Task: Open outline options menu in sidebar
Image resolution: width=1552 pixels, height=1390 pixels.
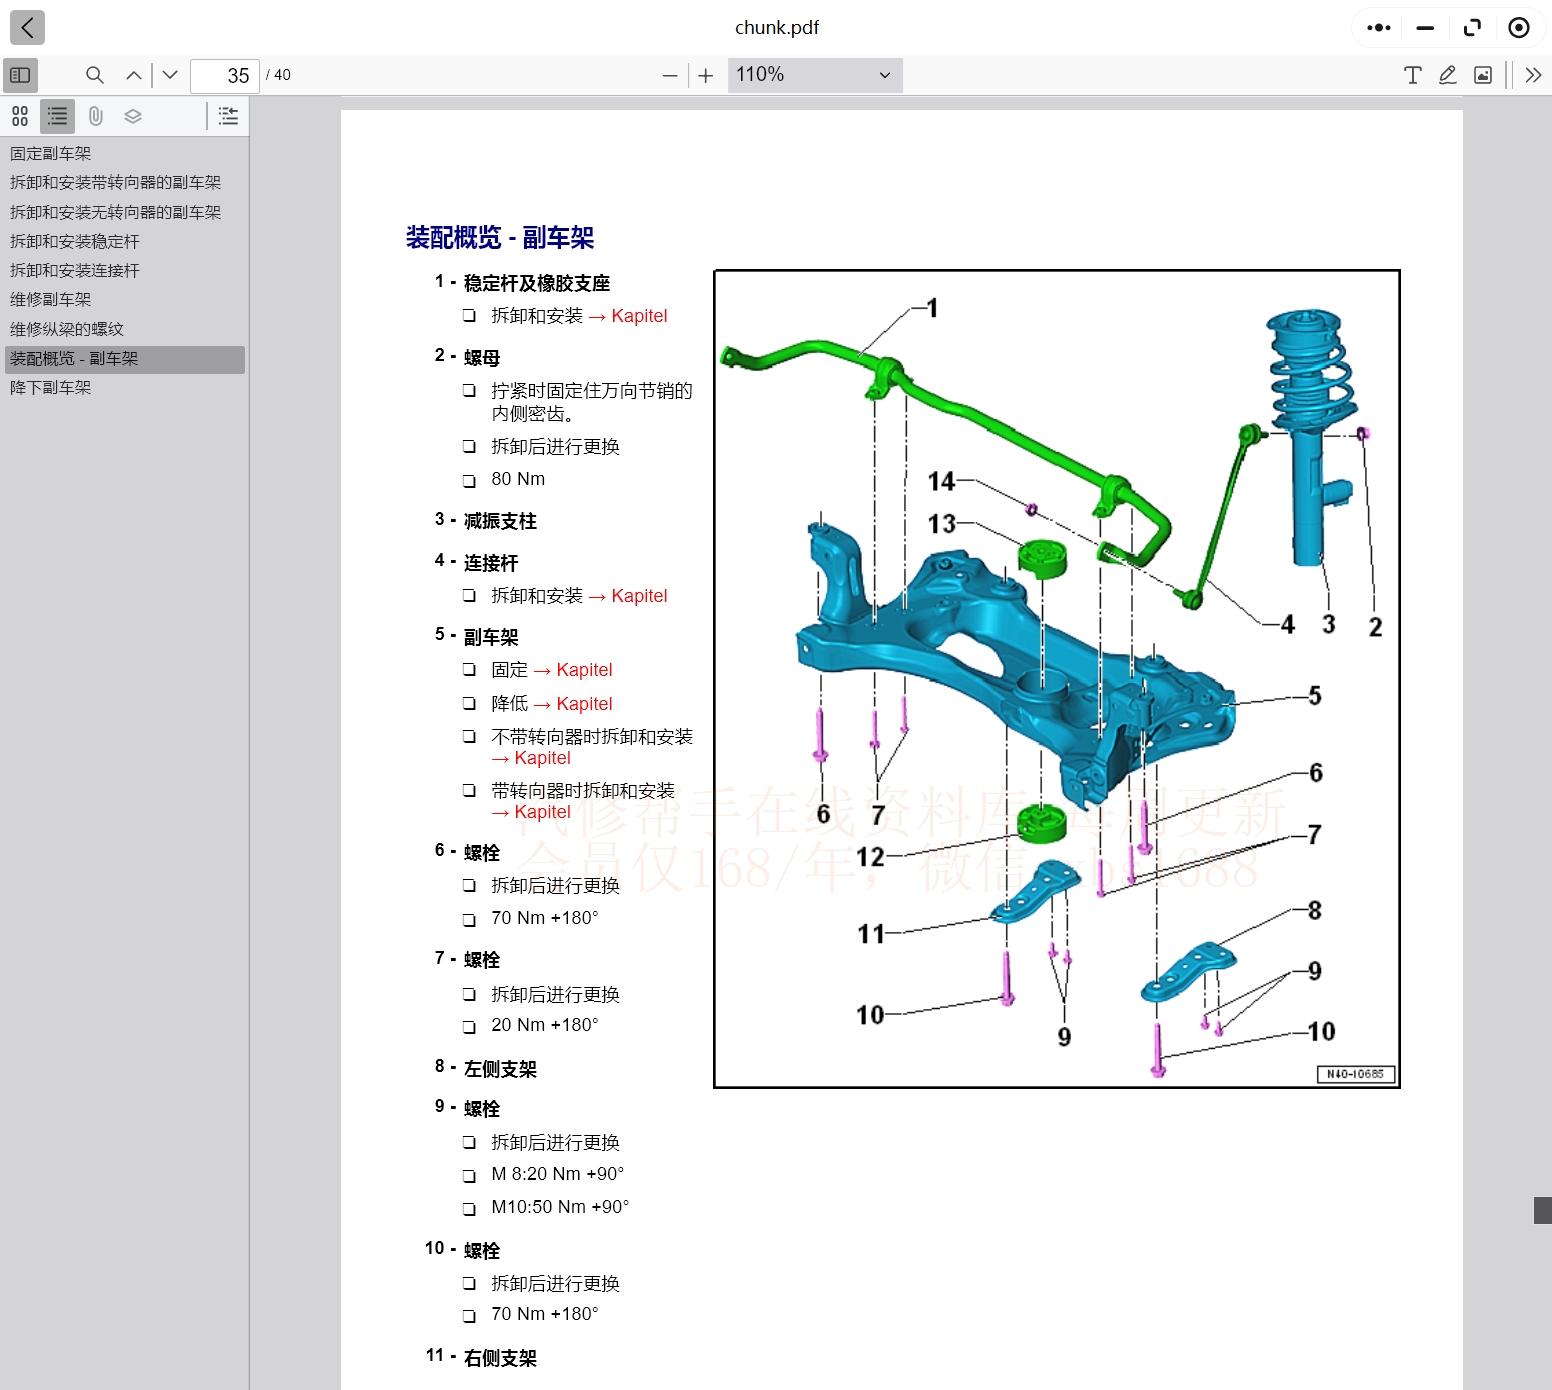Action: pyautogui.click(x=229, y=117)
